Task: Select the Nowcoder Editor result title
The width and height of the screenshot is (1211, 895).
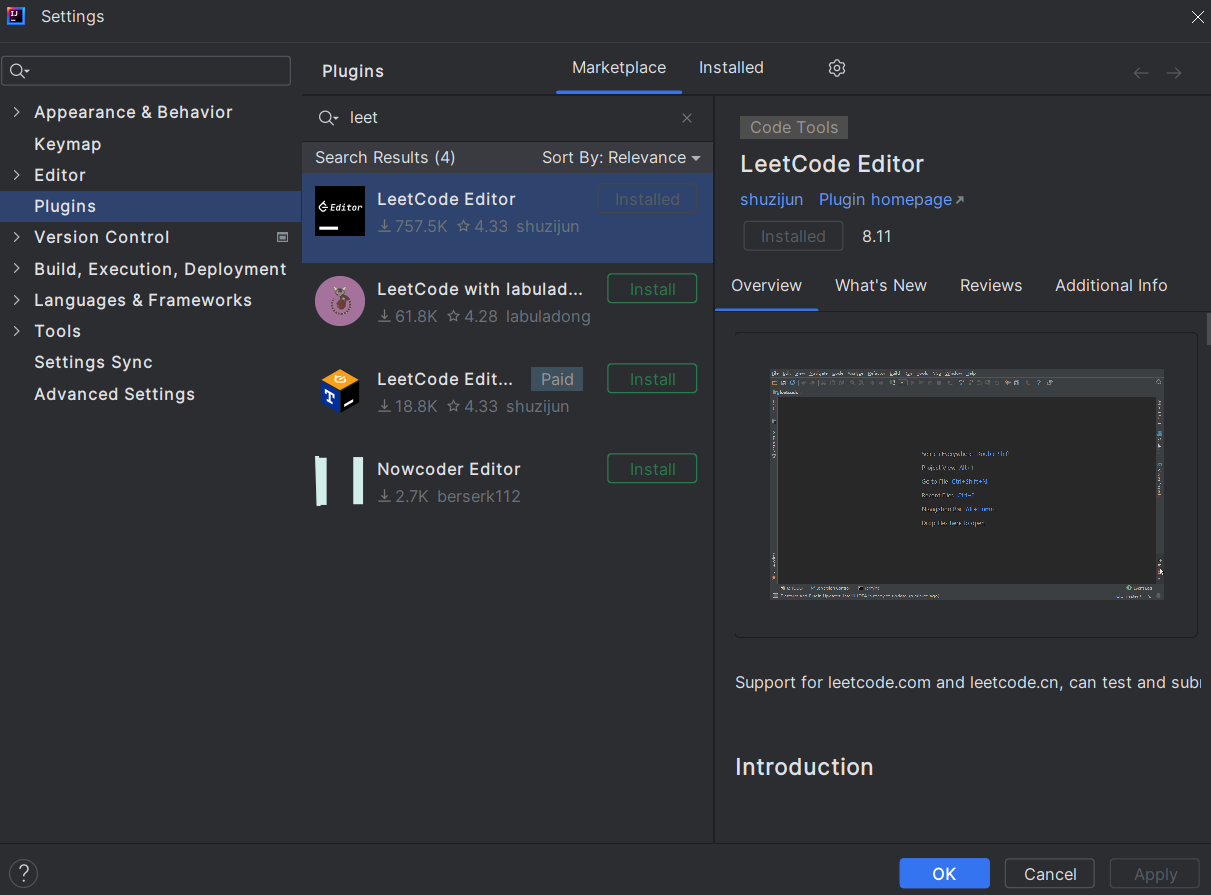Action: point(449,469)
